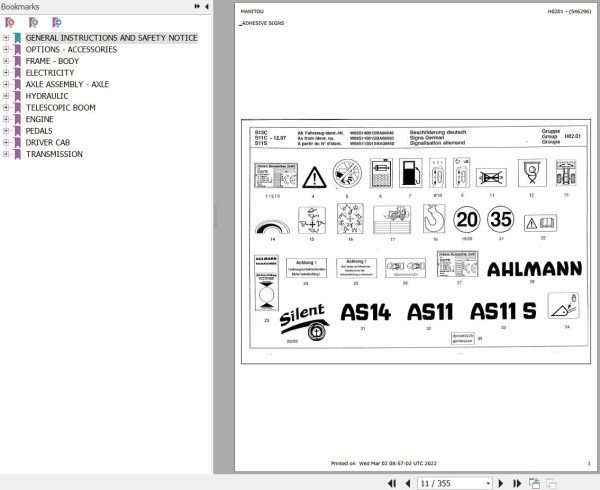The width and height of the screenshot is (600, 490).
Task: Jump to the last page
Action: tap(517, 483)
